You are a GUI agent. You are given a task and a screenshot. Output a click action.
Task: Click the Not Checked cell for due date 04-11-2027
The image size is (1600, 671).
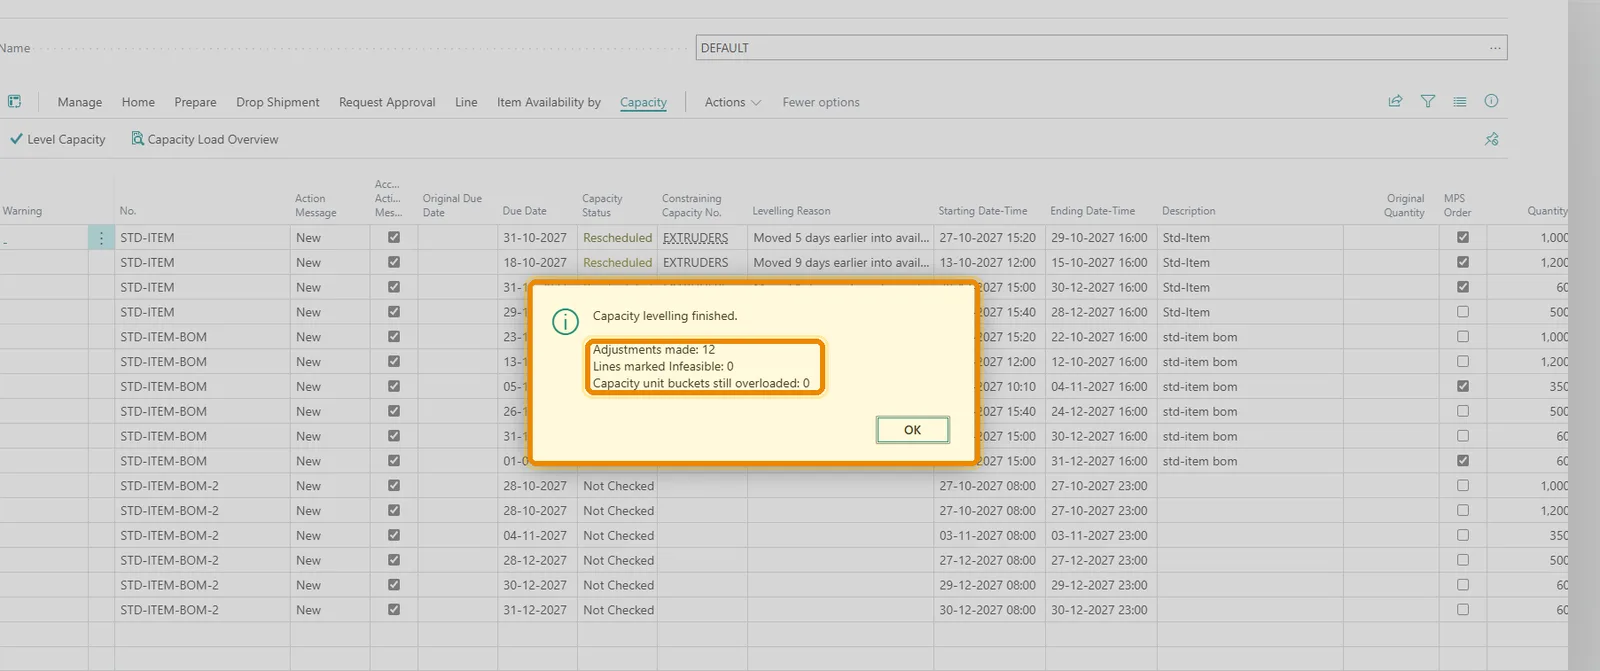click(x=618, y=536)
